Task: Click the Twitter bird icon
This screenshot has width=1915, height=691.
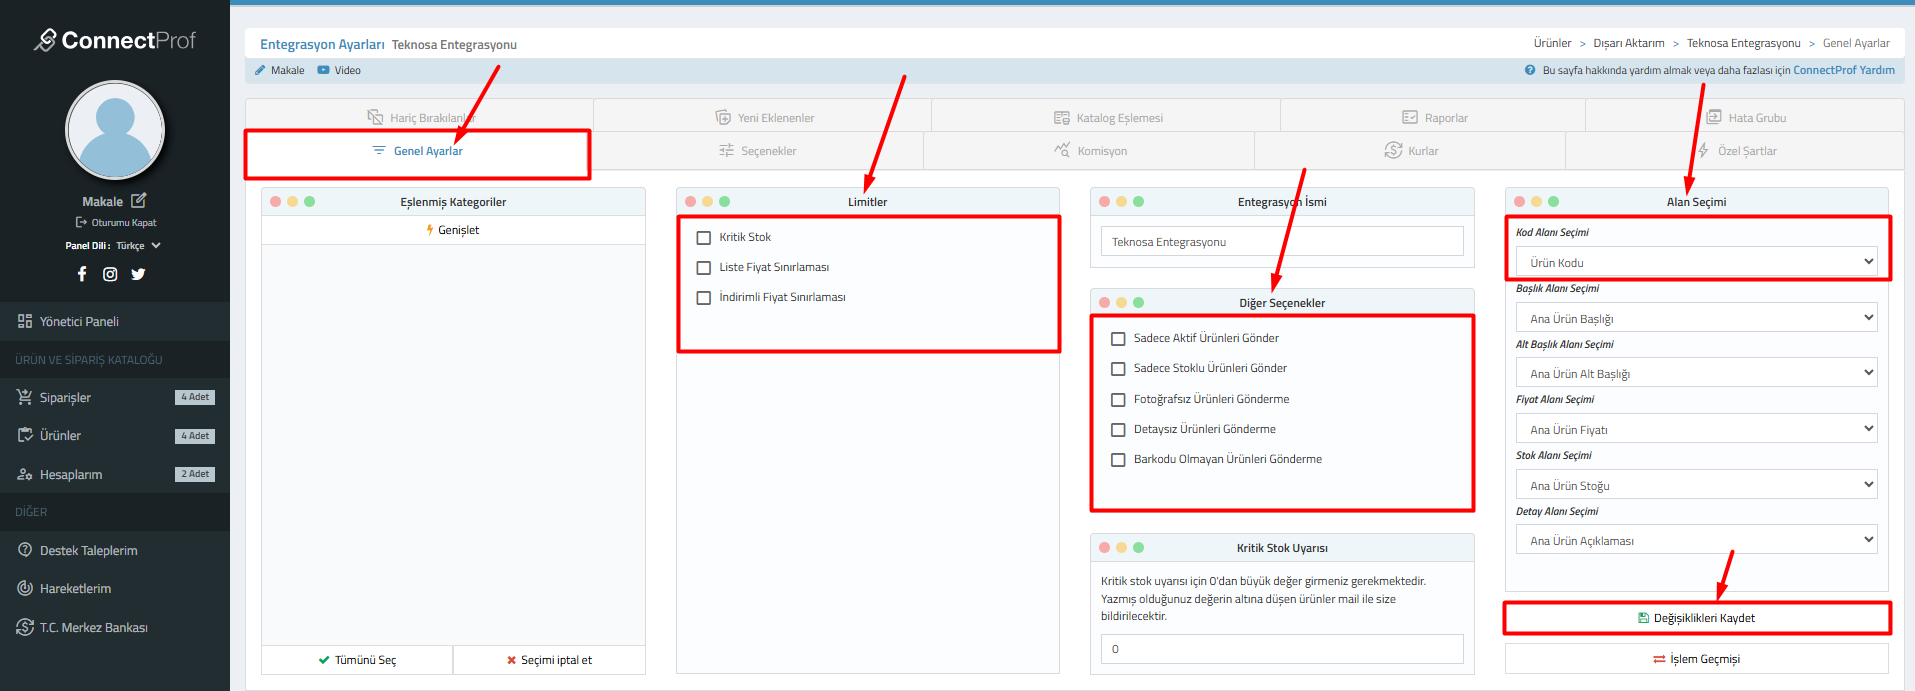Action: click(138, 274)
